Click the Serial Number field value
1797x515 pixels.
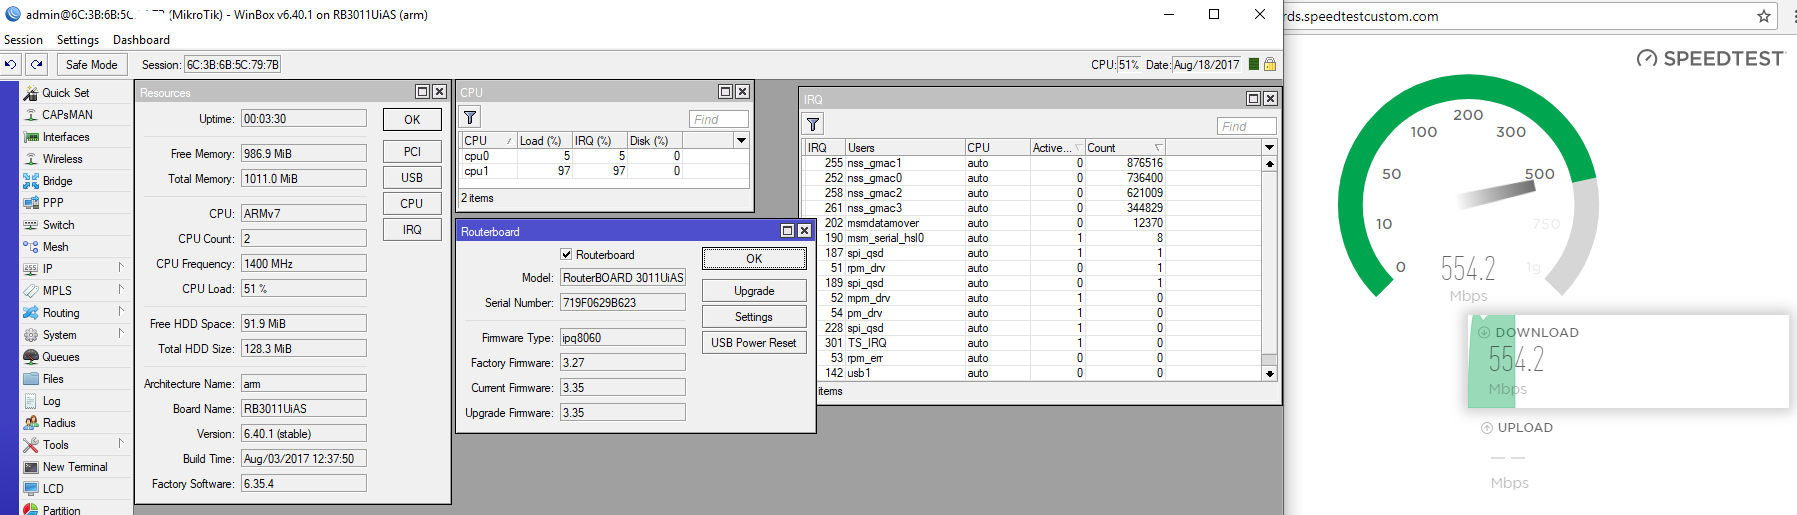(622, 303)
